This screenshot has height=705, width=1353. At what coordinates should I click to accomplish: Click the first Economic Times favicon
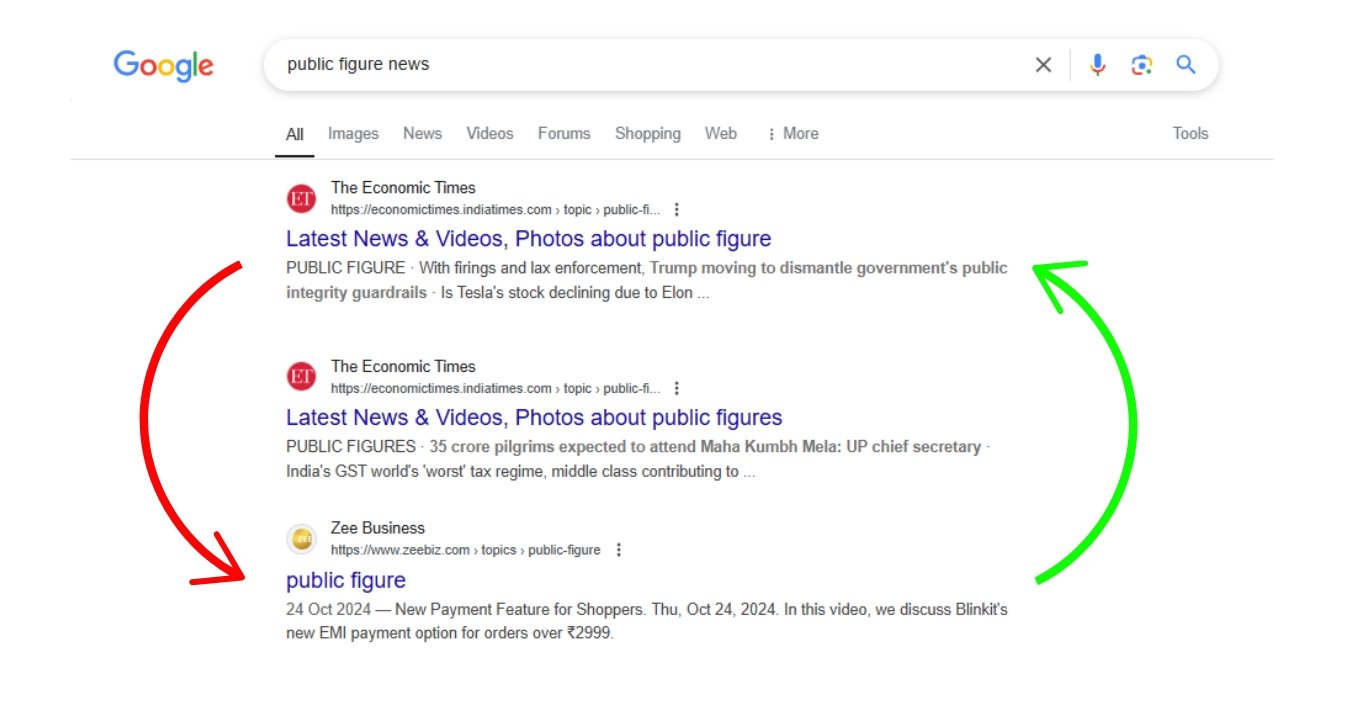(301, 198)
